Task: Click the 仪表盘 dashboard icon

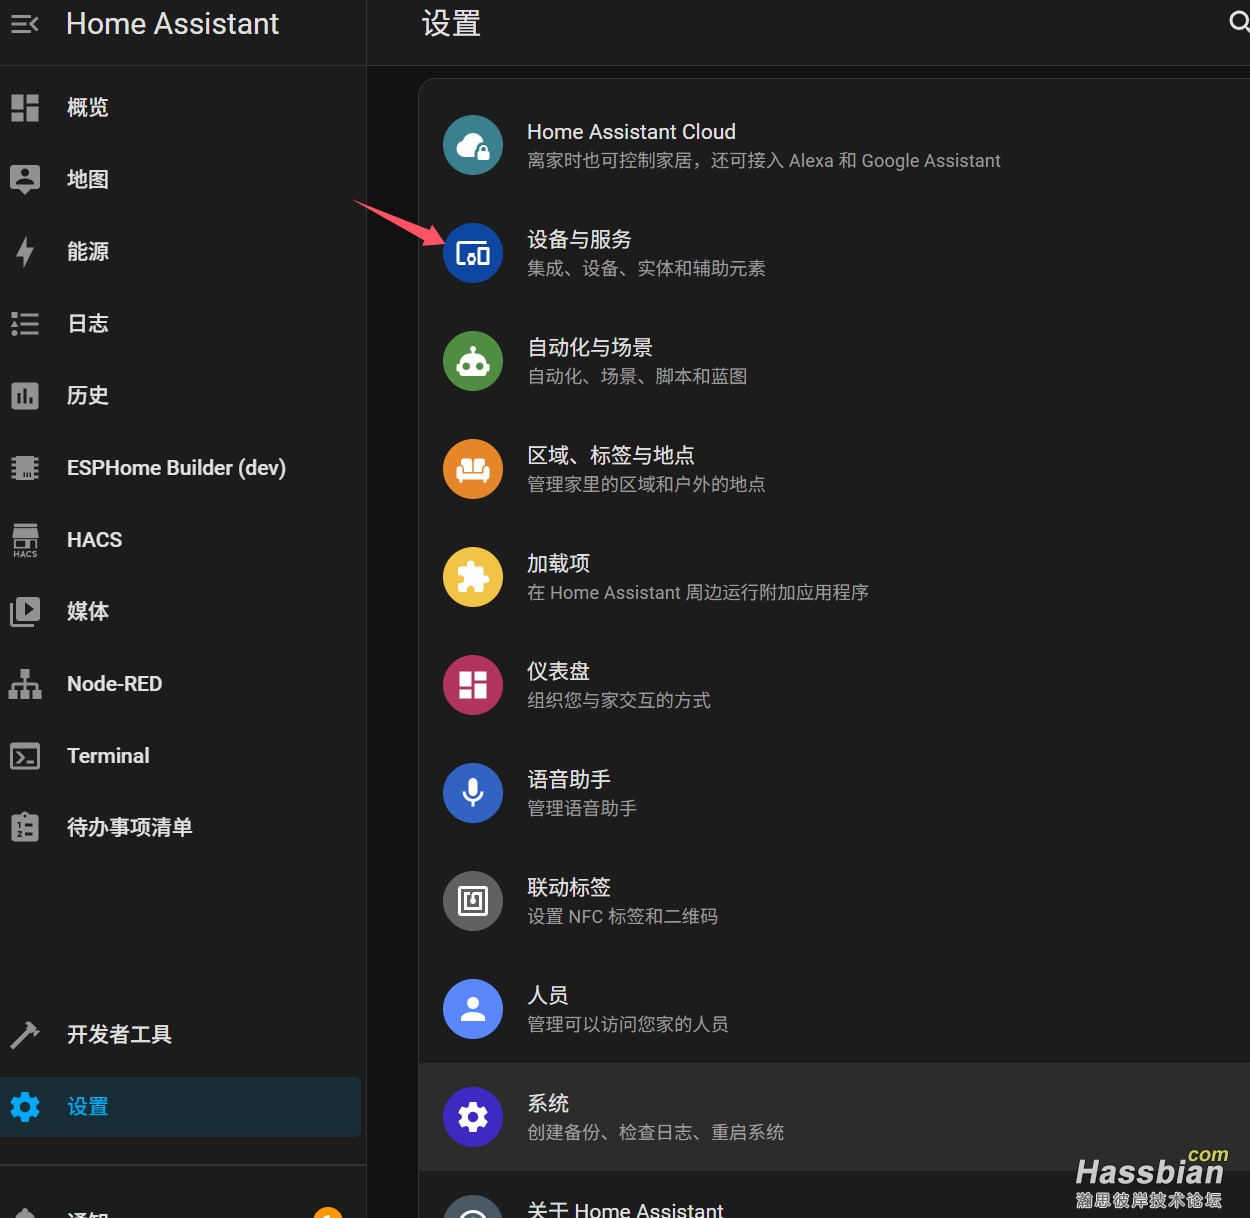Action: coord(473,685)
